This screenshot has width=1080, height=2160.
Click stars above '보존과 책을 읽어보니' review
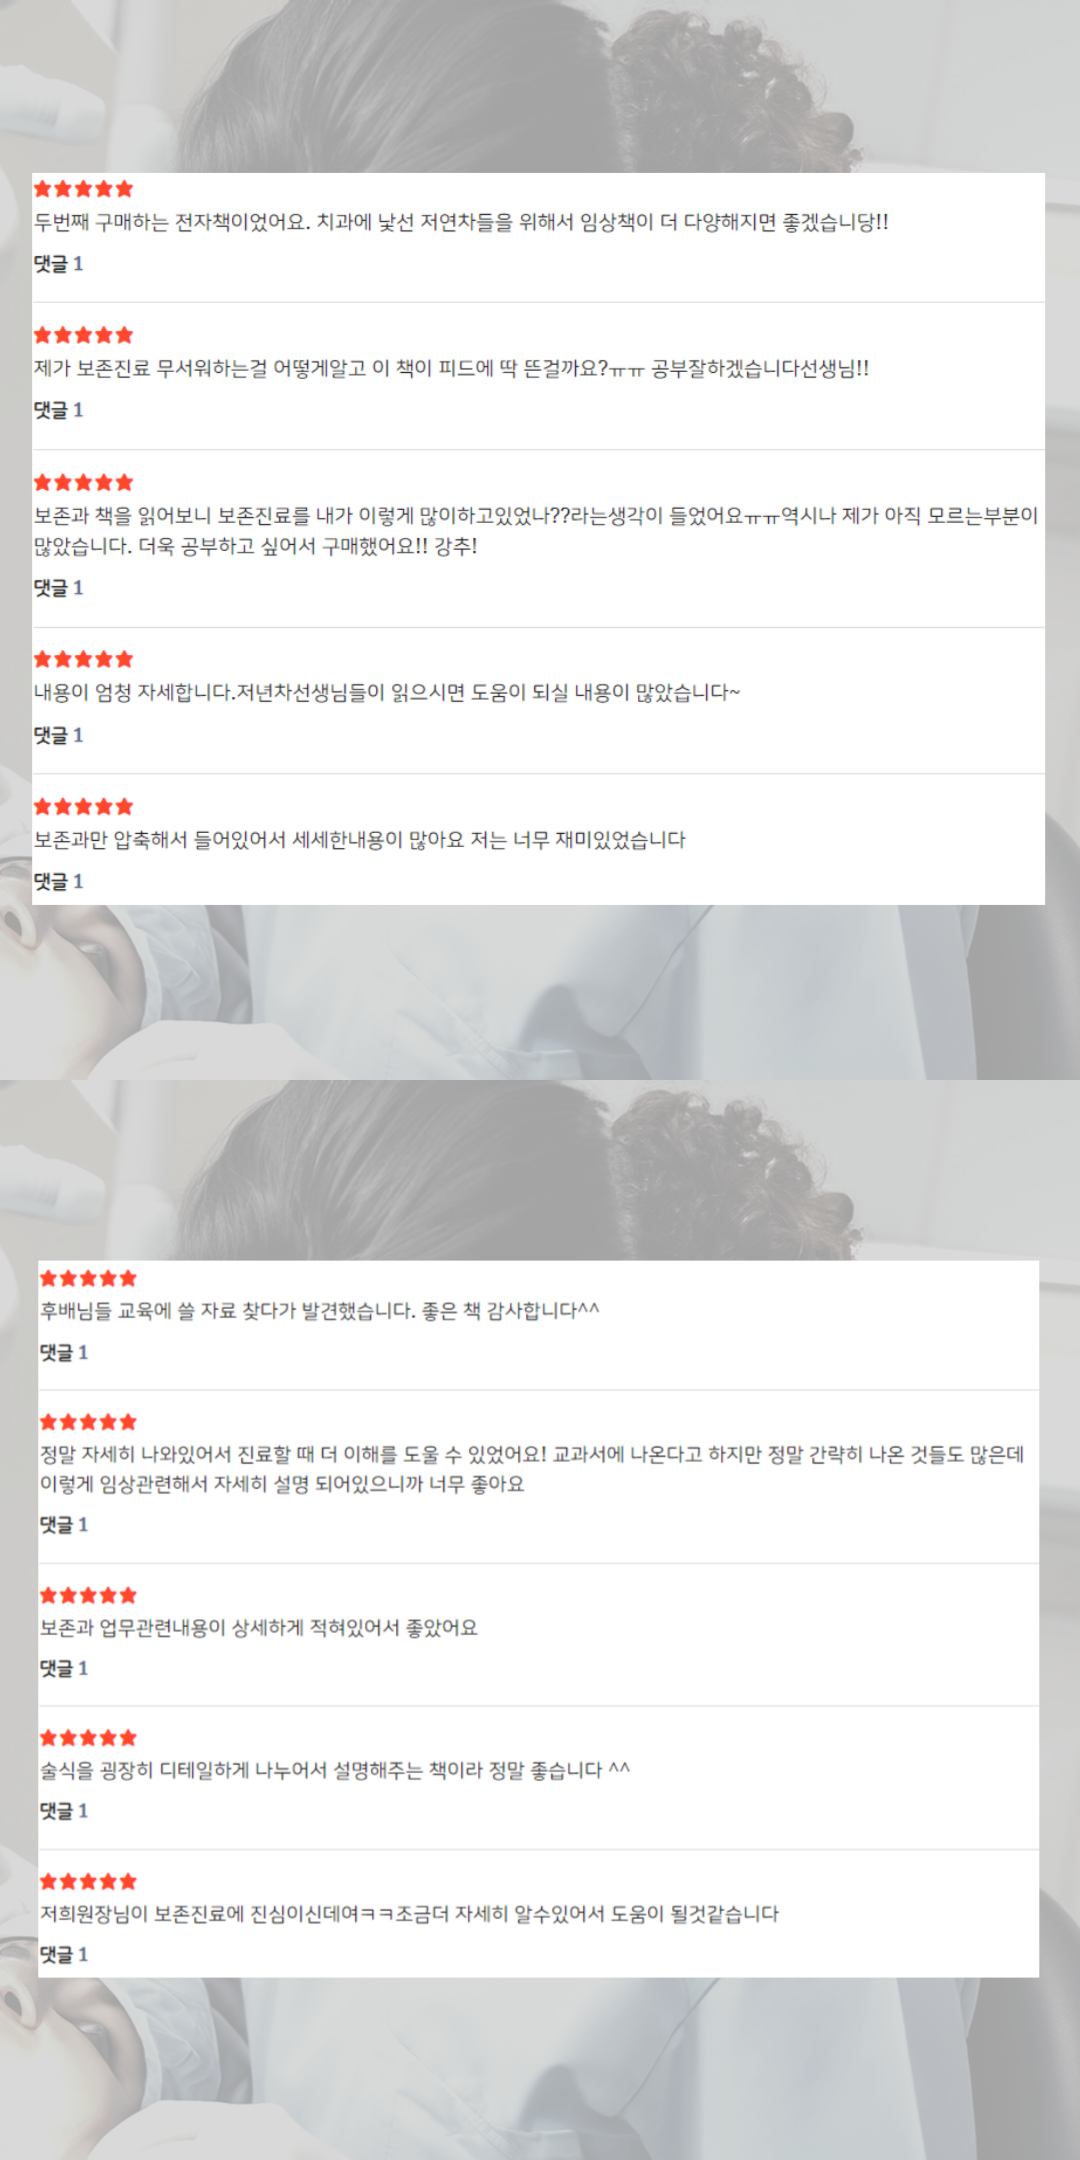point(83,483)
